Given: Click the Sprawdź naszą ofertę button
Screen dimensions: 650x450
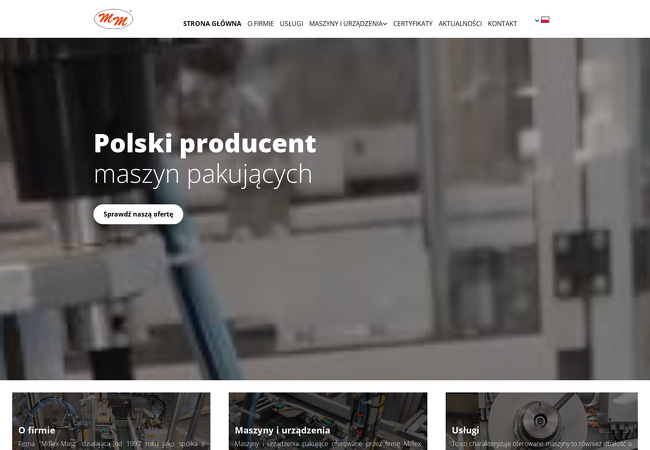Looking at the screenshot, I should pos(138,214).
